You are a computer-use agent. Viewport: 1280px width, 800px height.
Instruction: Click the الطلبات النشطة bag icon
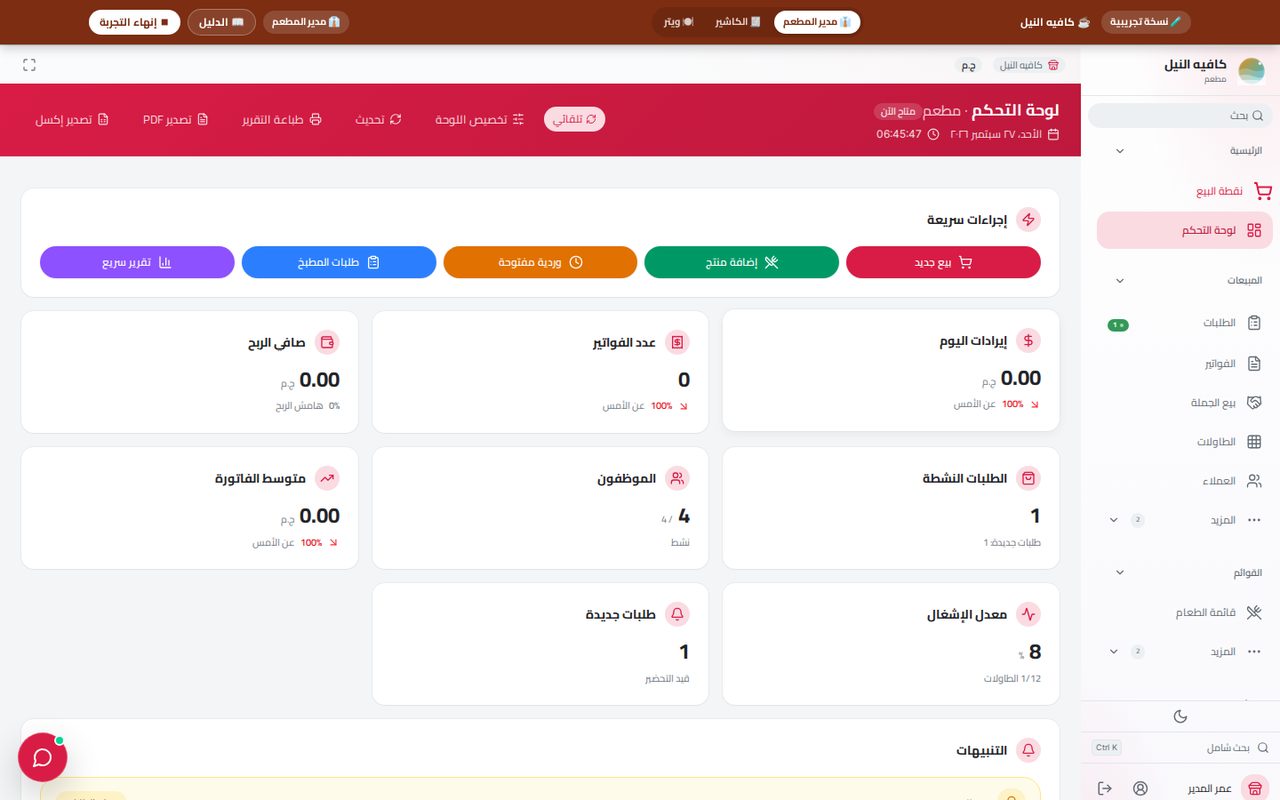tap(1028, 478)
